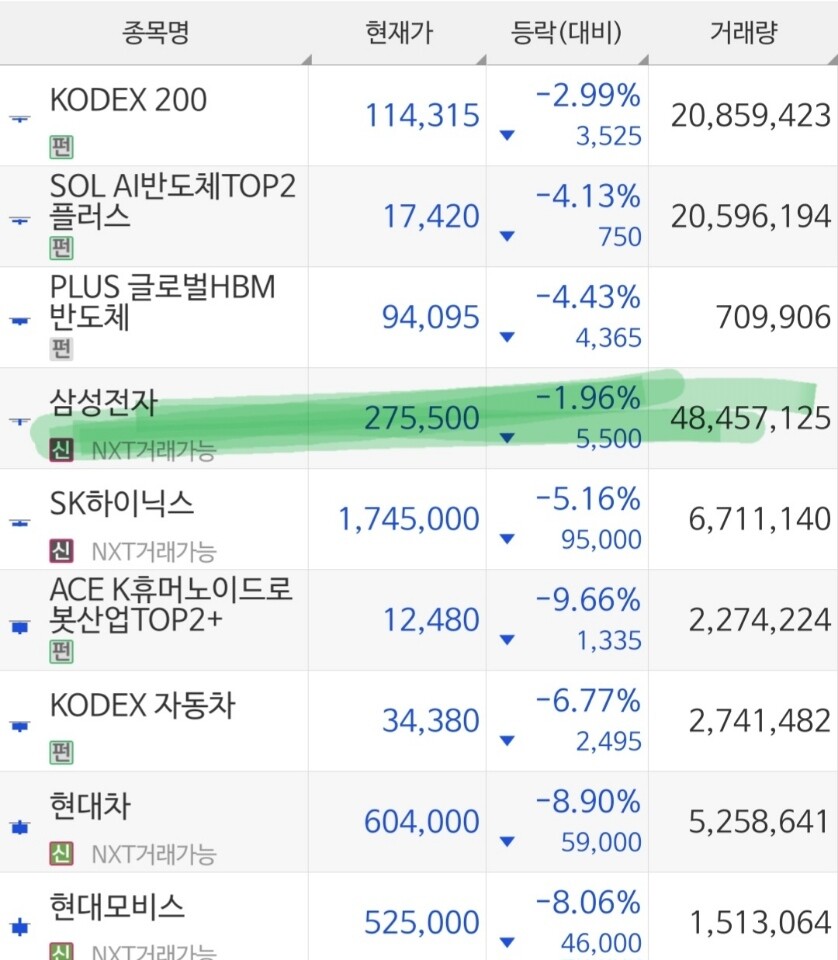
Task: Click the 신 badge under SK하이닉스
Action: tap(61, 551)
